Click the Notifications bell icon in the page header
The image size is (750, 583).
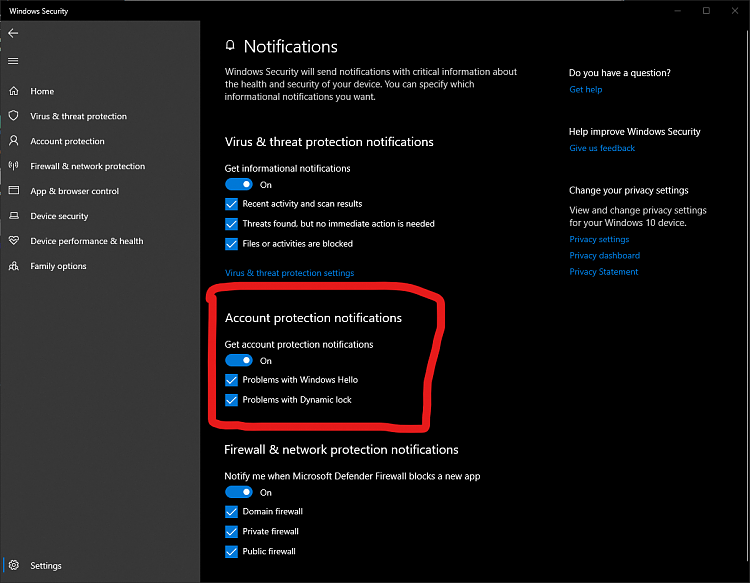[x=230, y=45]
